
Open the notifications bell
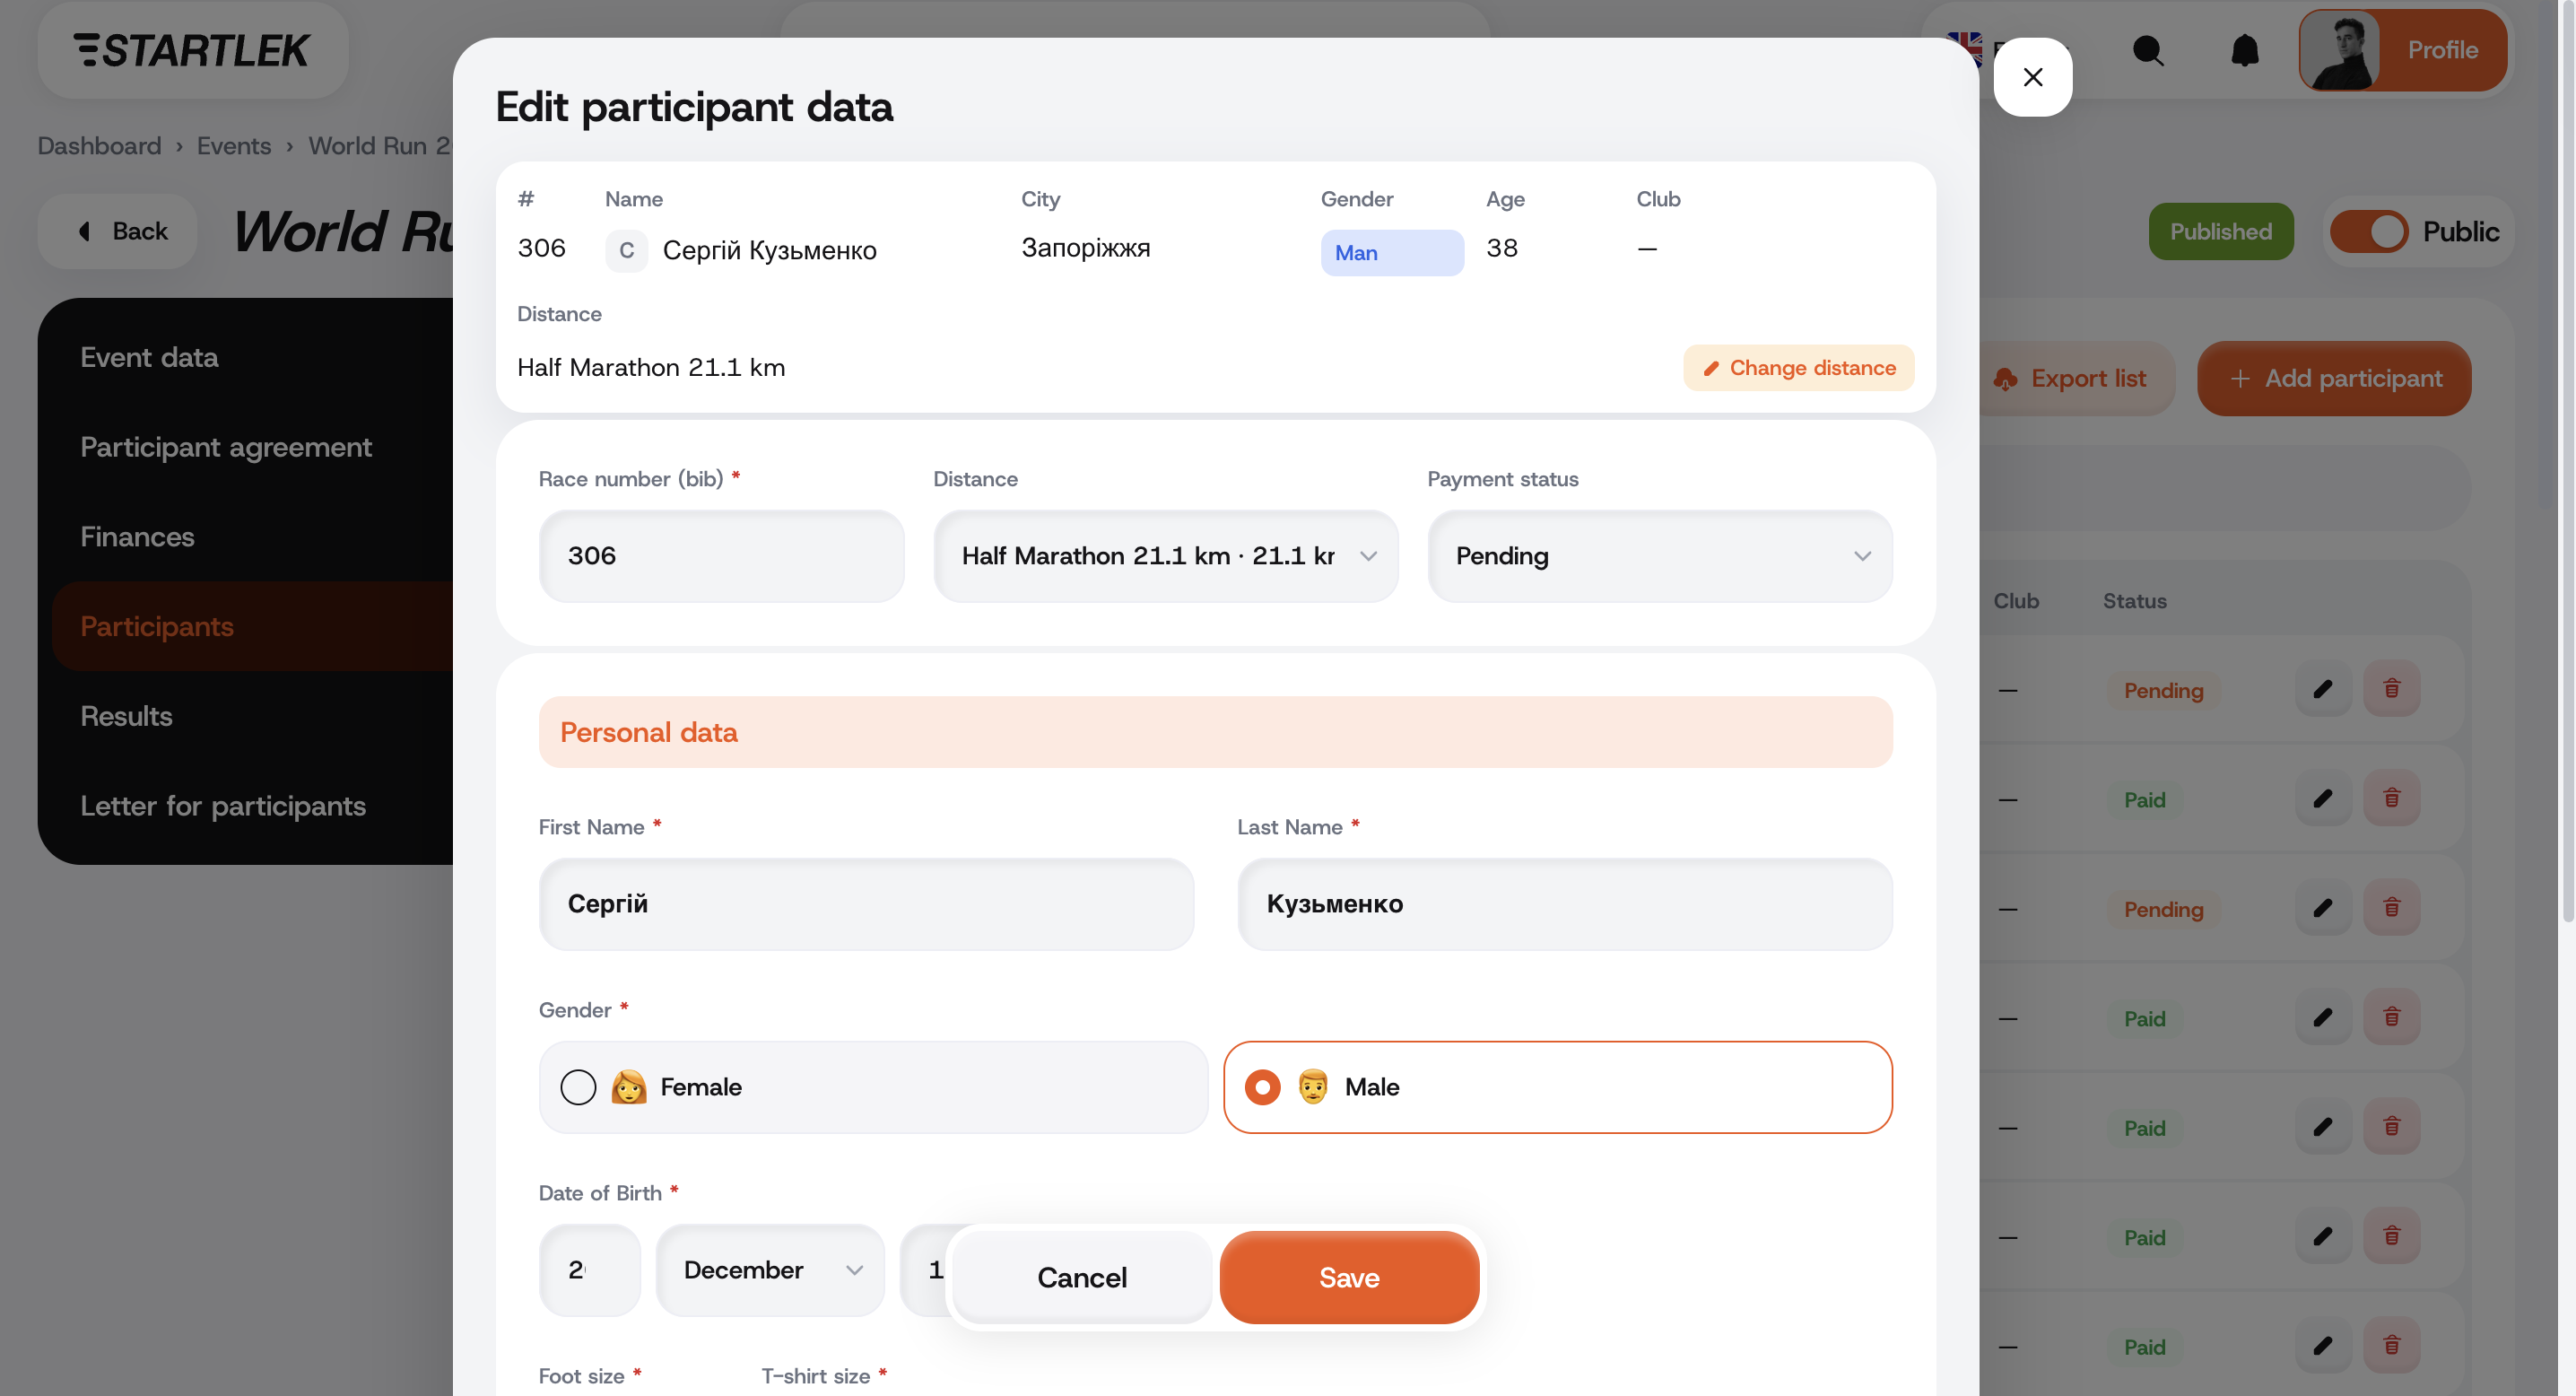coord(2245,50)
